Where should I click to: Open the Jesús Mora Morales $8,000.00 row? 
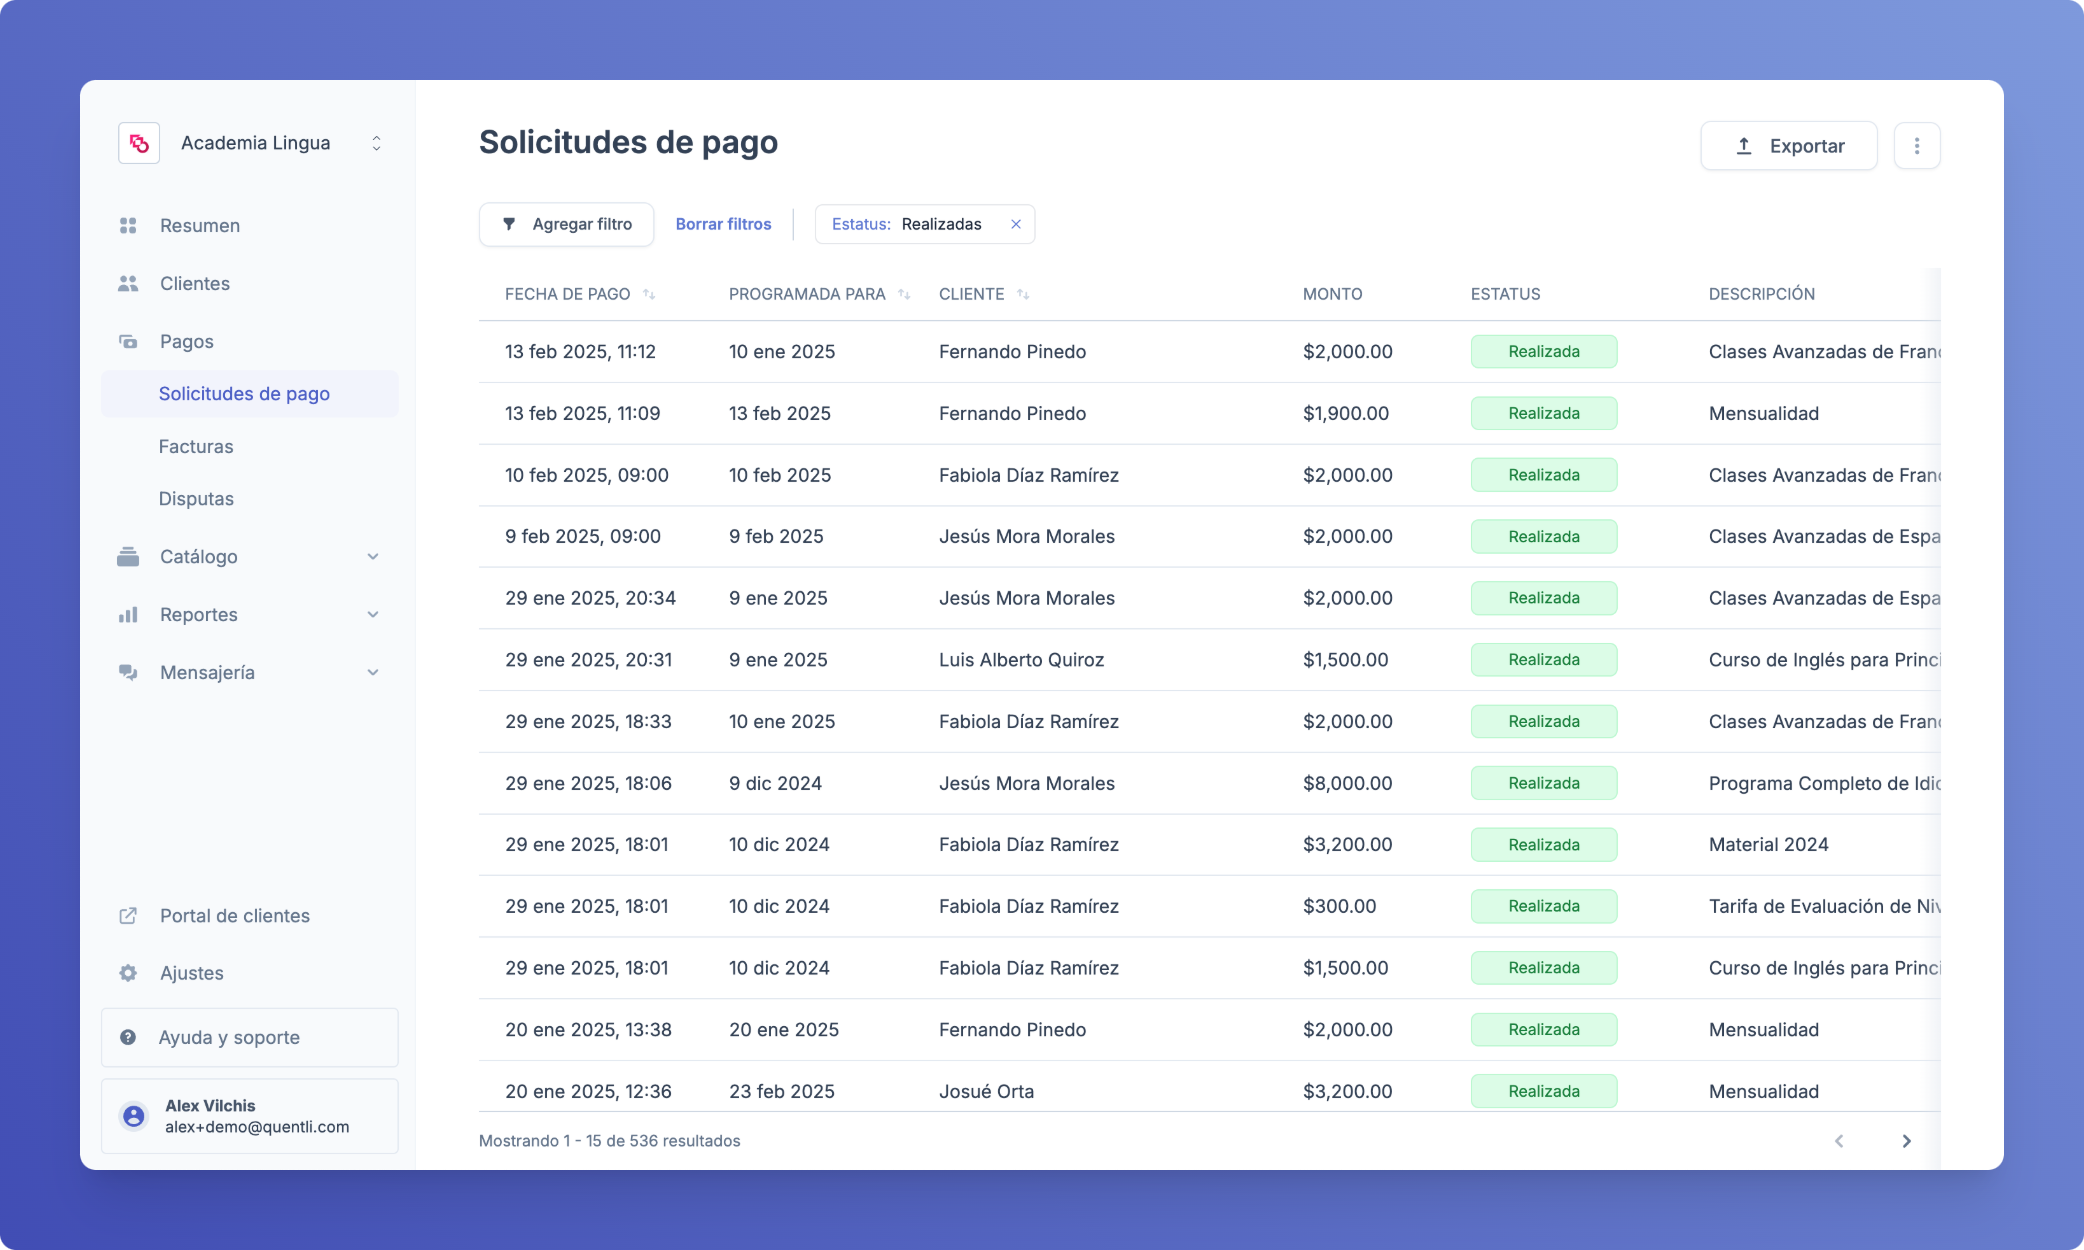point(1026,784)
